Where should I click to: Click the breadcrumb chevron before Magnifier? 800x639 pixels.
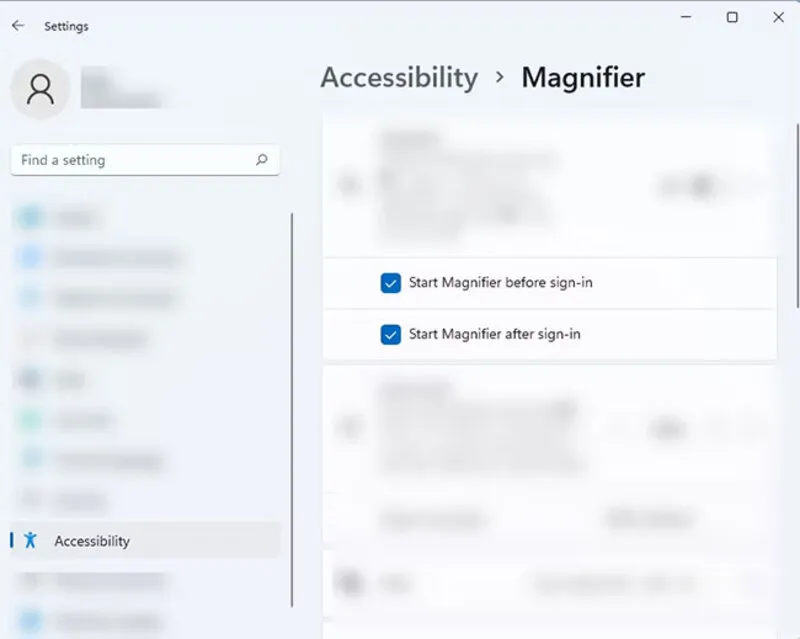pyautogui.click(x=500, y=78)
